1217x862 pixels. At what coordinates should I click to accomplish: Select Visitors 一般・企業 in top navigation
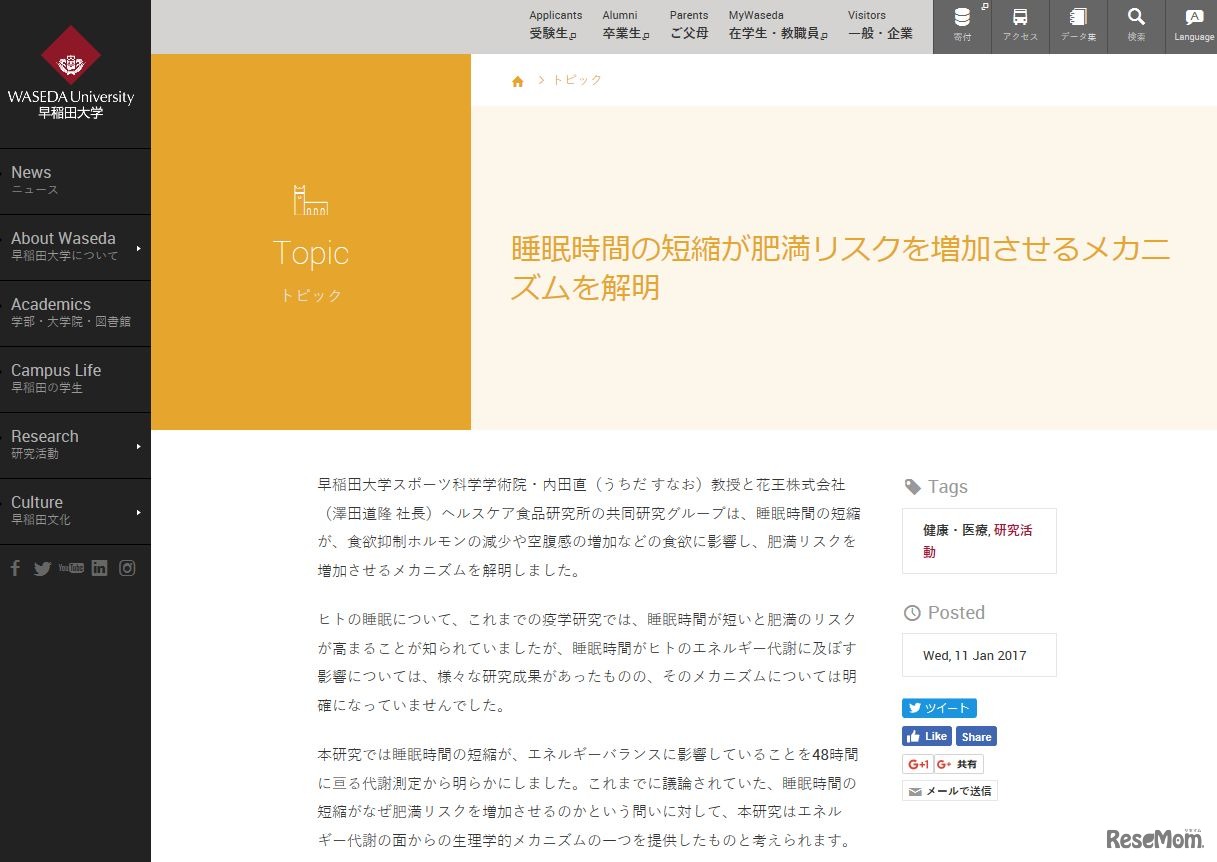880,25
